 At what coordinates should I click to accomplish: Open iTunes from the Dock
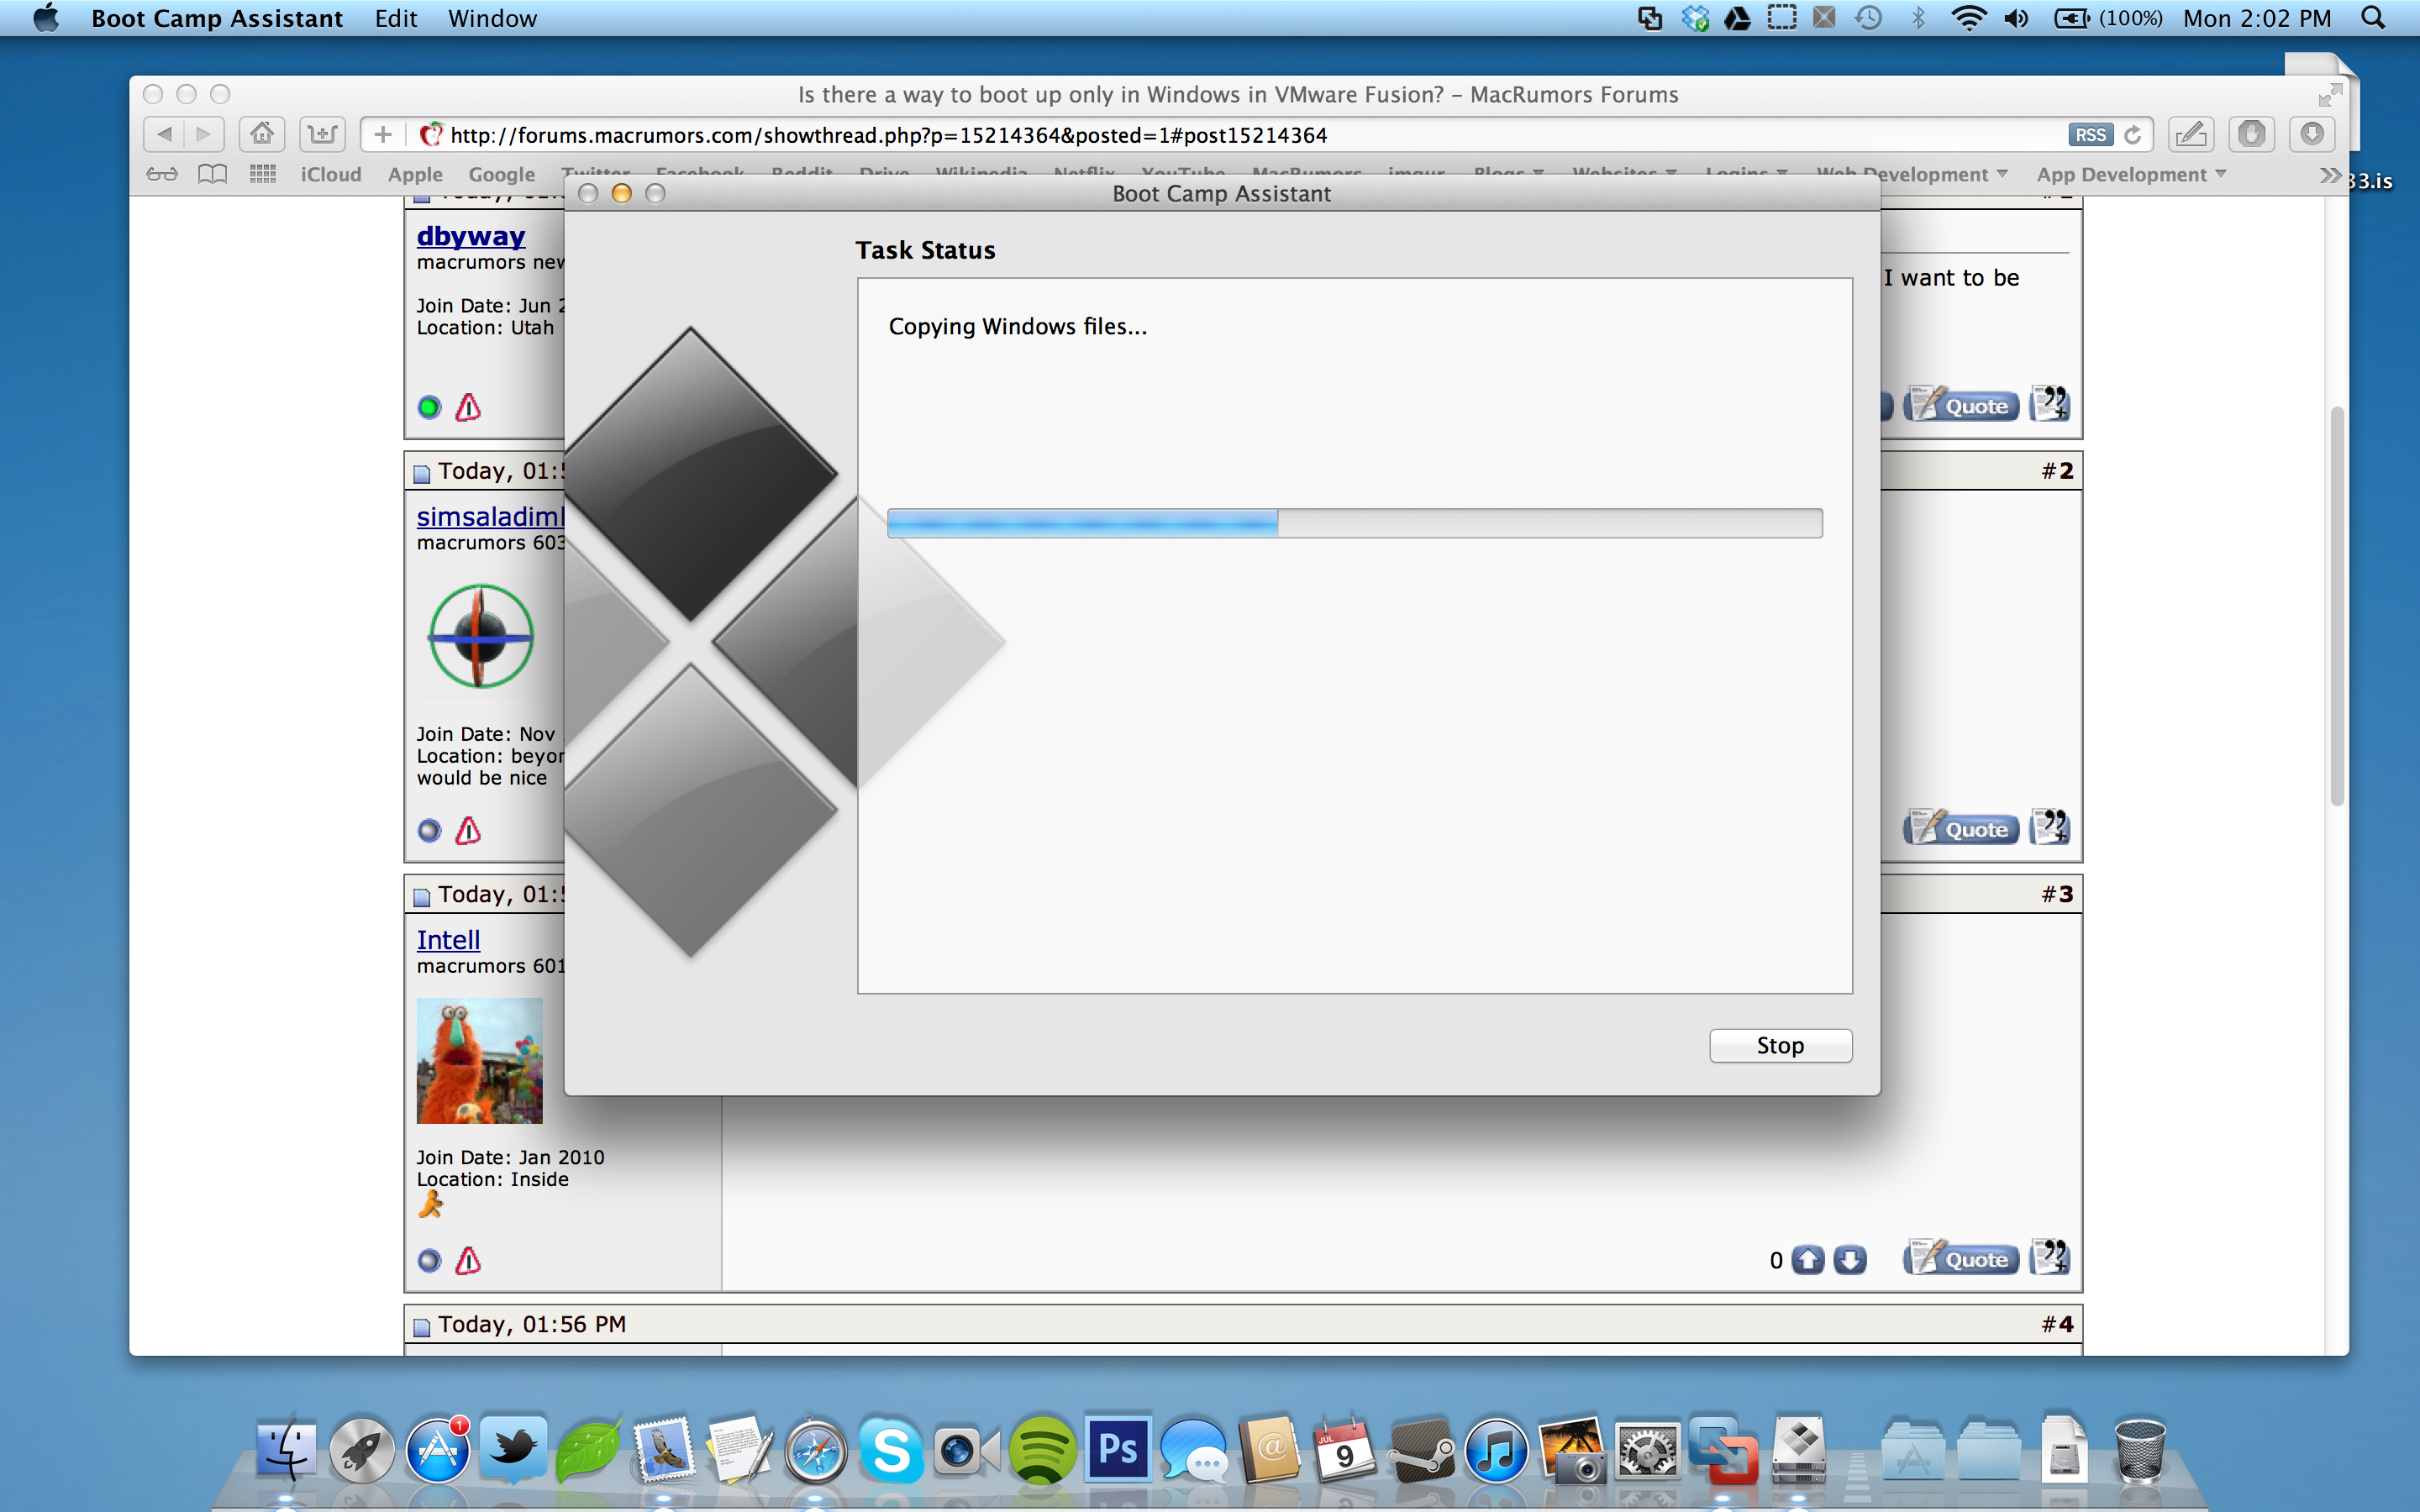[x=1496, y=1450]
